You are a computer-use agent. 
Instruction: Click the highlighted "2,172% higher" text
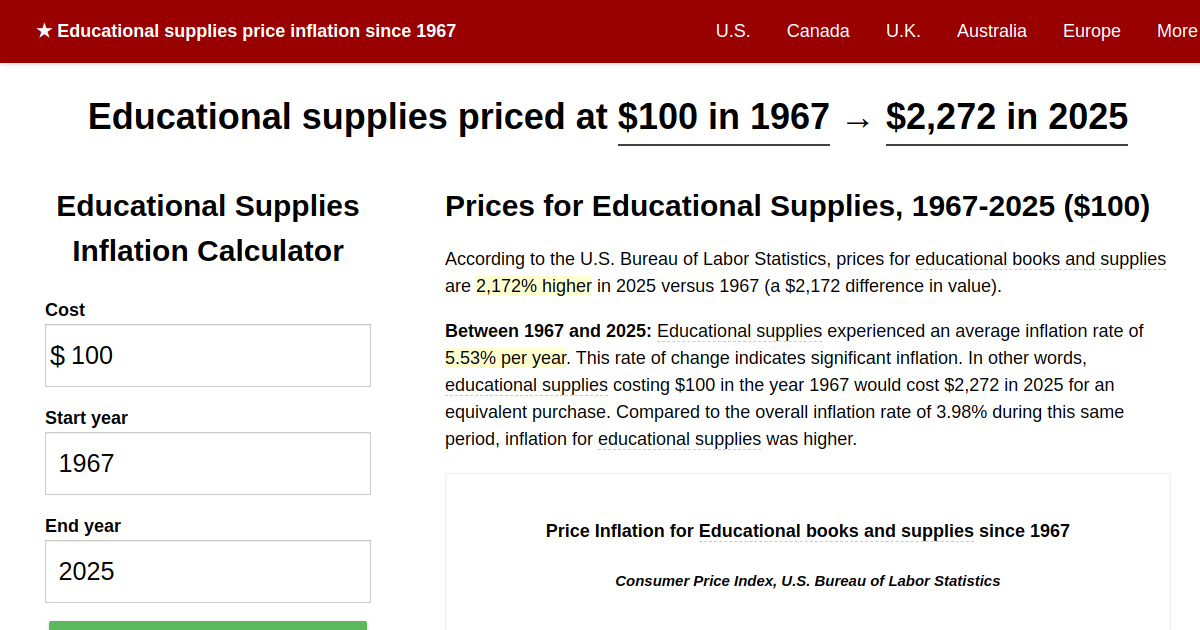(x=532, y=285)
